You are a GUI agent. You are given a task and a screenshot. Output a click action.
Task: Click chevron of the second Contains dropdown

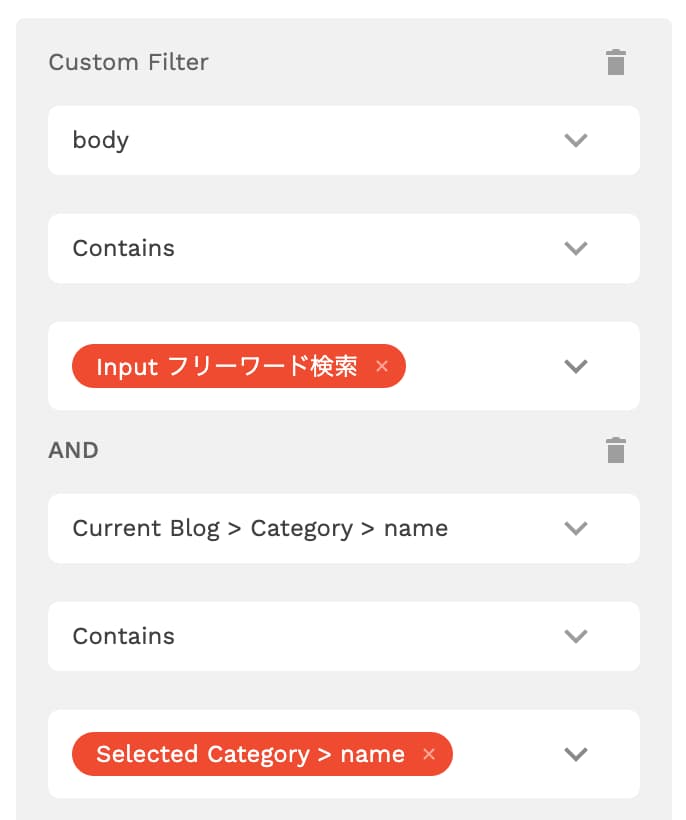[576, 636]
